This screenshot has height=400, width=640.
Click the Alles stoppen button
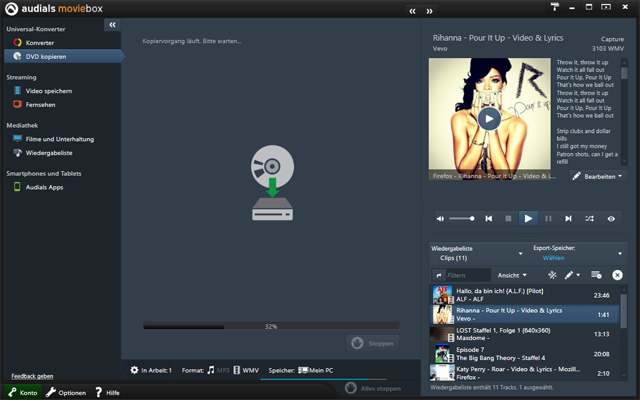click(x=373, y=388)
